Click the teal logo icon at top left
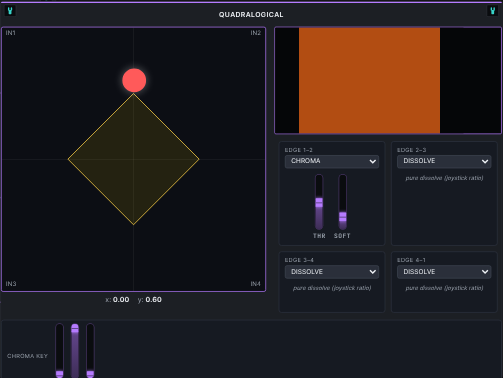 [x=10, y=11]
